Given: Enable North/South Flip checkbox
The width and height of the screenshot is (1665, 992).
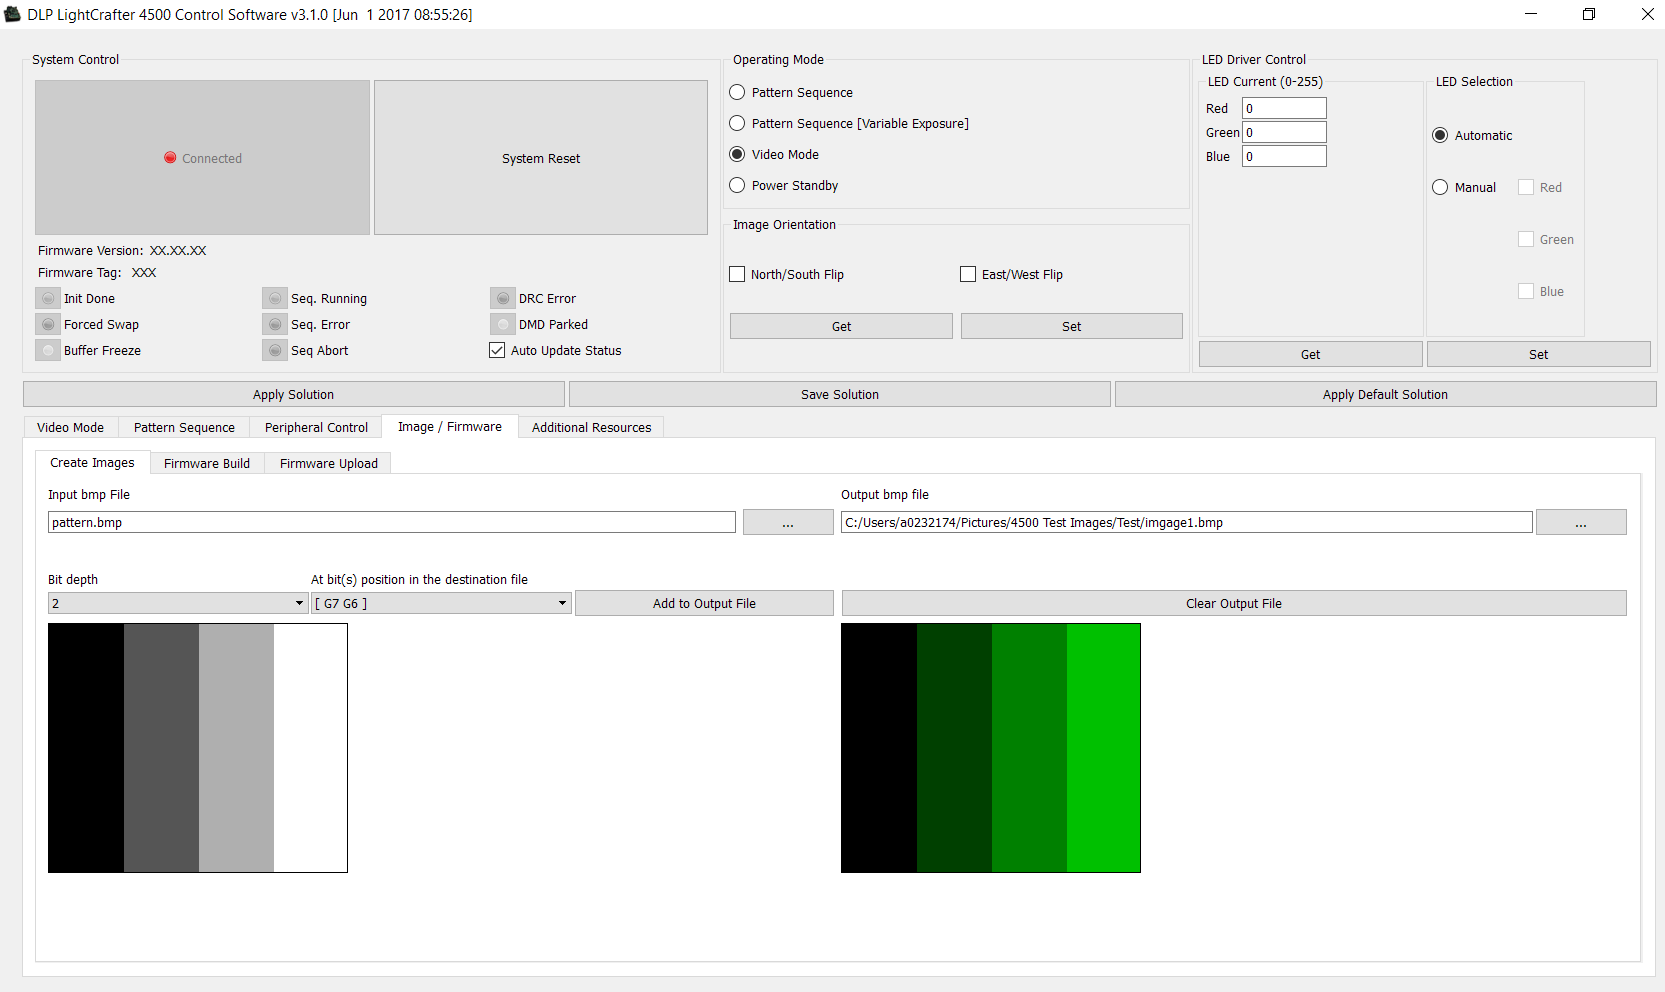Looking at the screenshot, I should tap(737, 274).
